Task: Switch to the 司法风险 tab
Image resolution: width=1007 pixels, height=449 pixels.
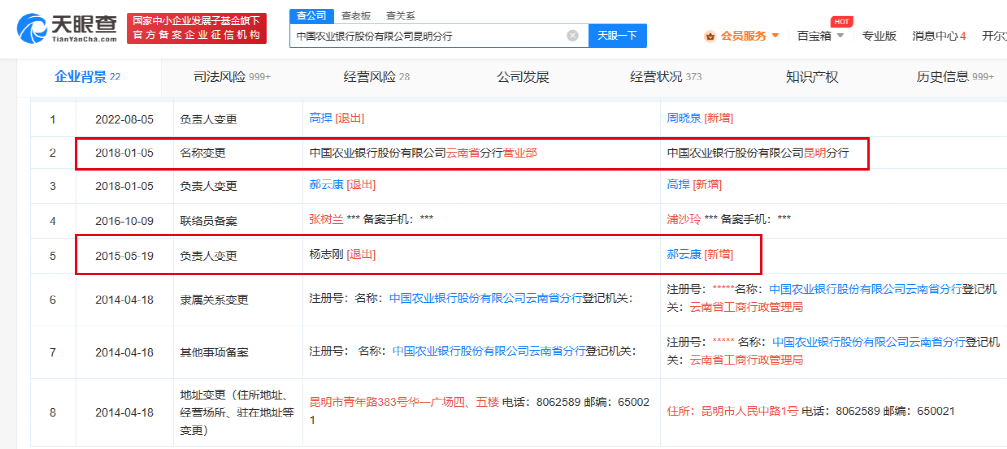Action: (232, 78)
